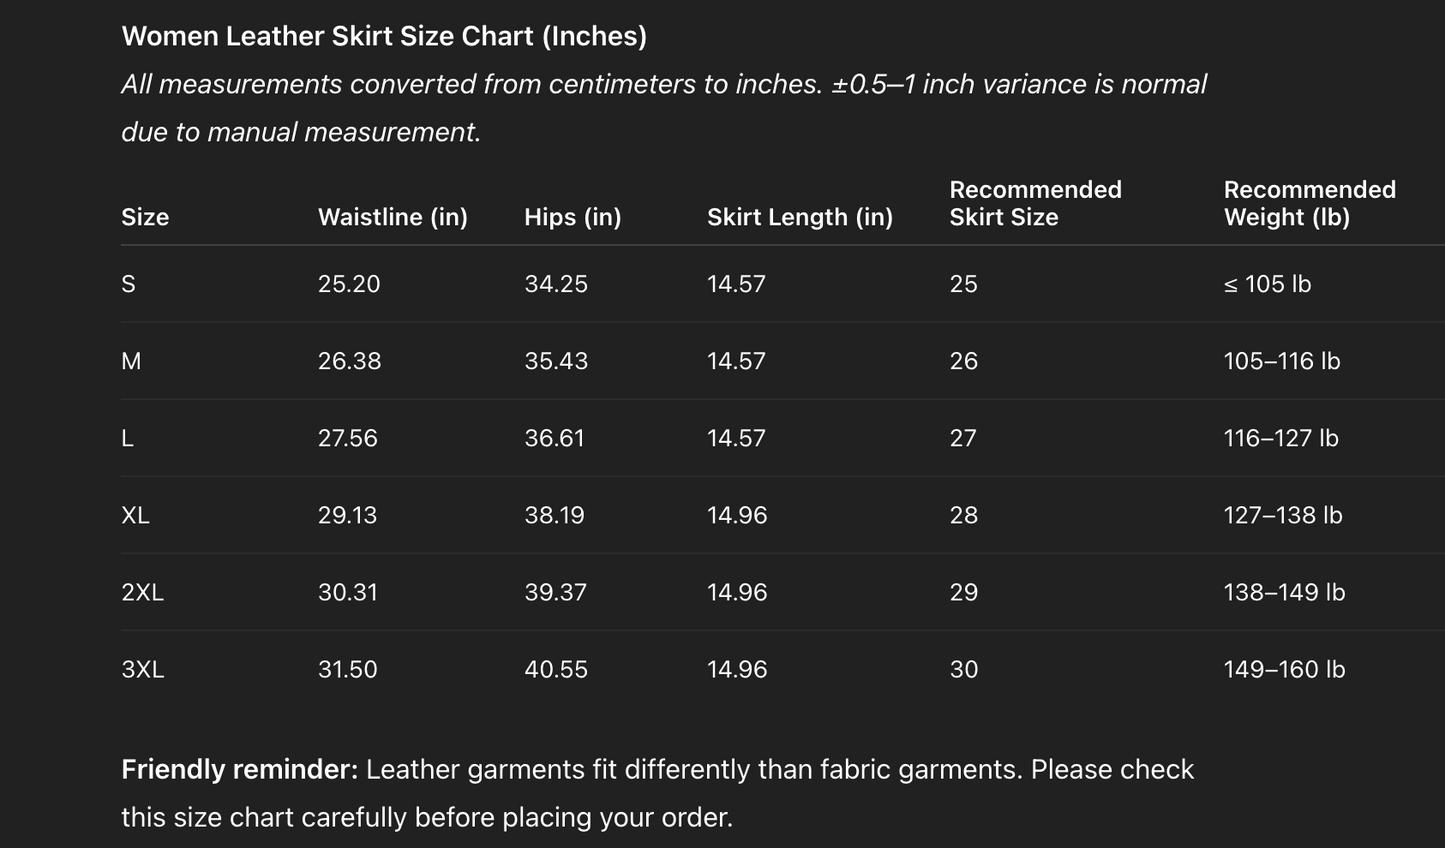Click the "Friendly reminder:" bold text

239,769
